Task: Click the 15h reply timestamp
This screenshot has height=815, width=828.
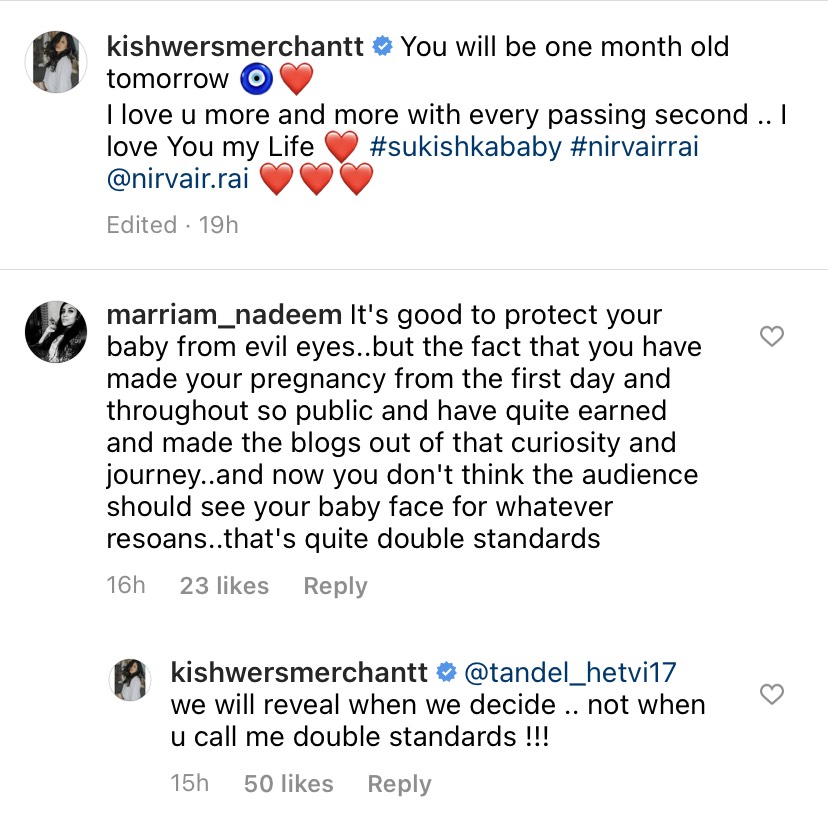Action: pyautogui.click(x=190, y=784)
